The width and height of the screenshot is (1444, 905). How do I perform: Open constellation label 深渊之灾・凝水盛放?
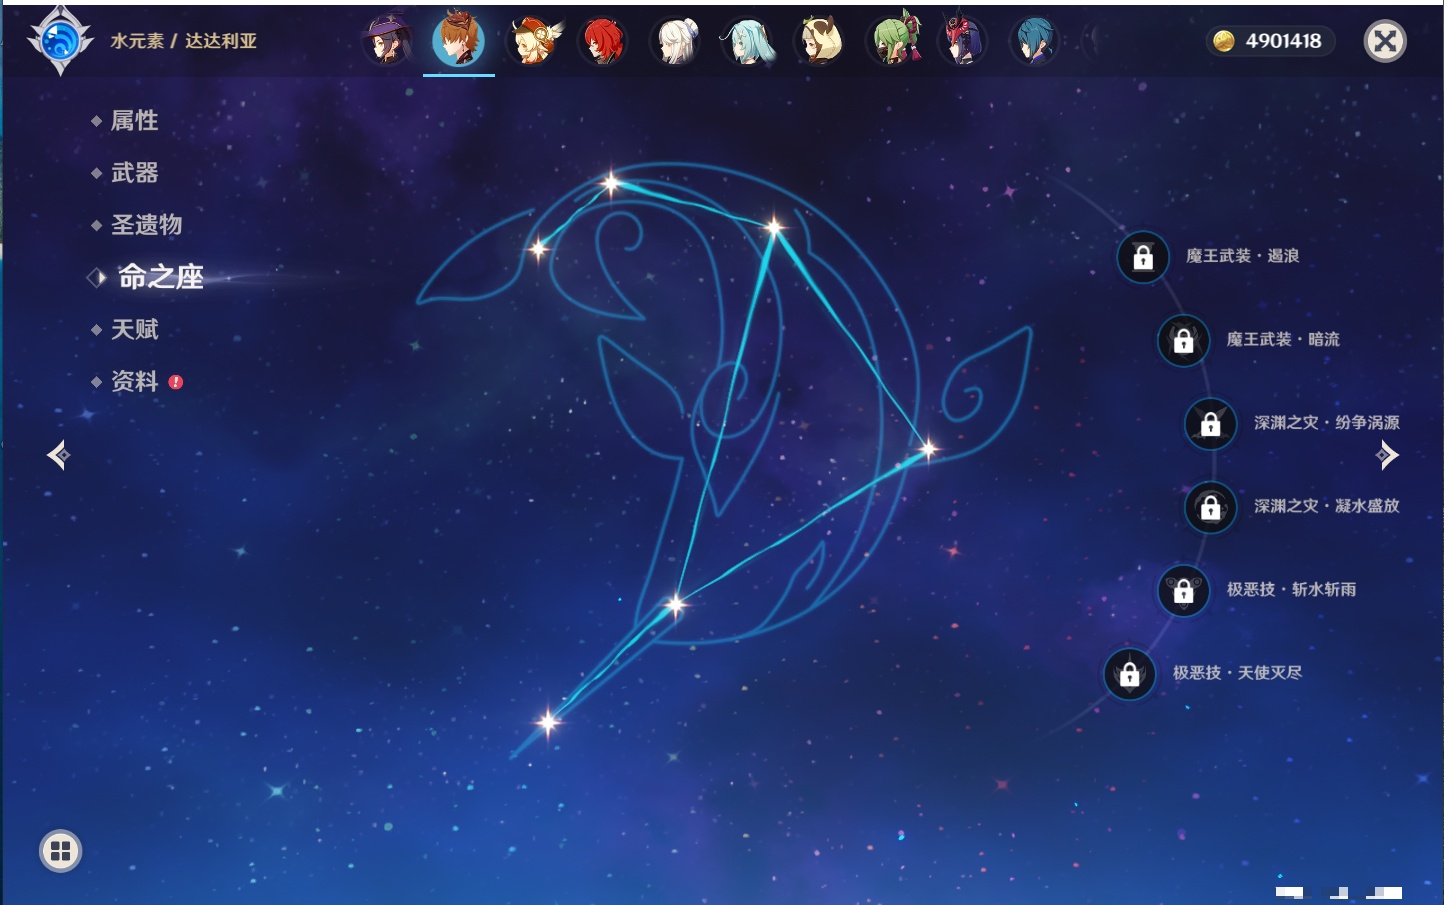coord(1327,506)
